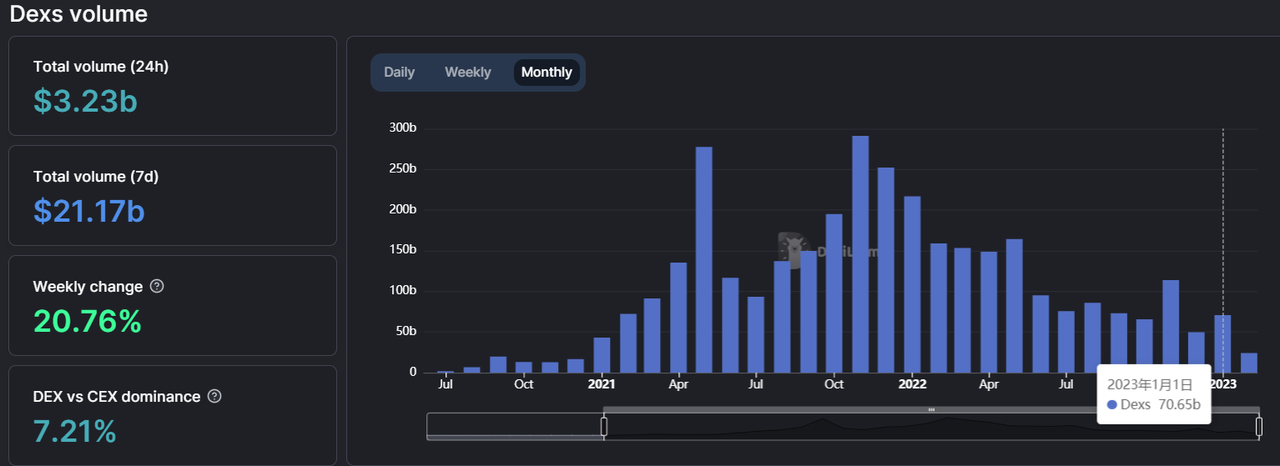Click unselected area of range slider at left
The width and height of the screenshot is (1280, 466).
[514, 426]
